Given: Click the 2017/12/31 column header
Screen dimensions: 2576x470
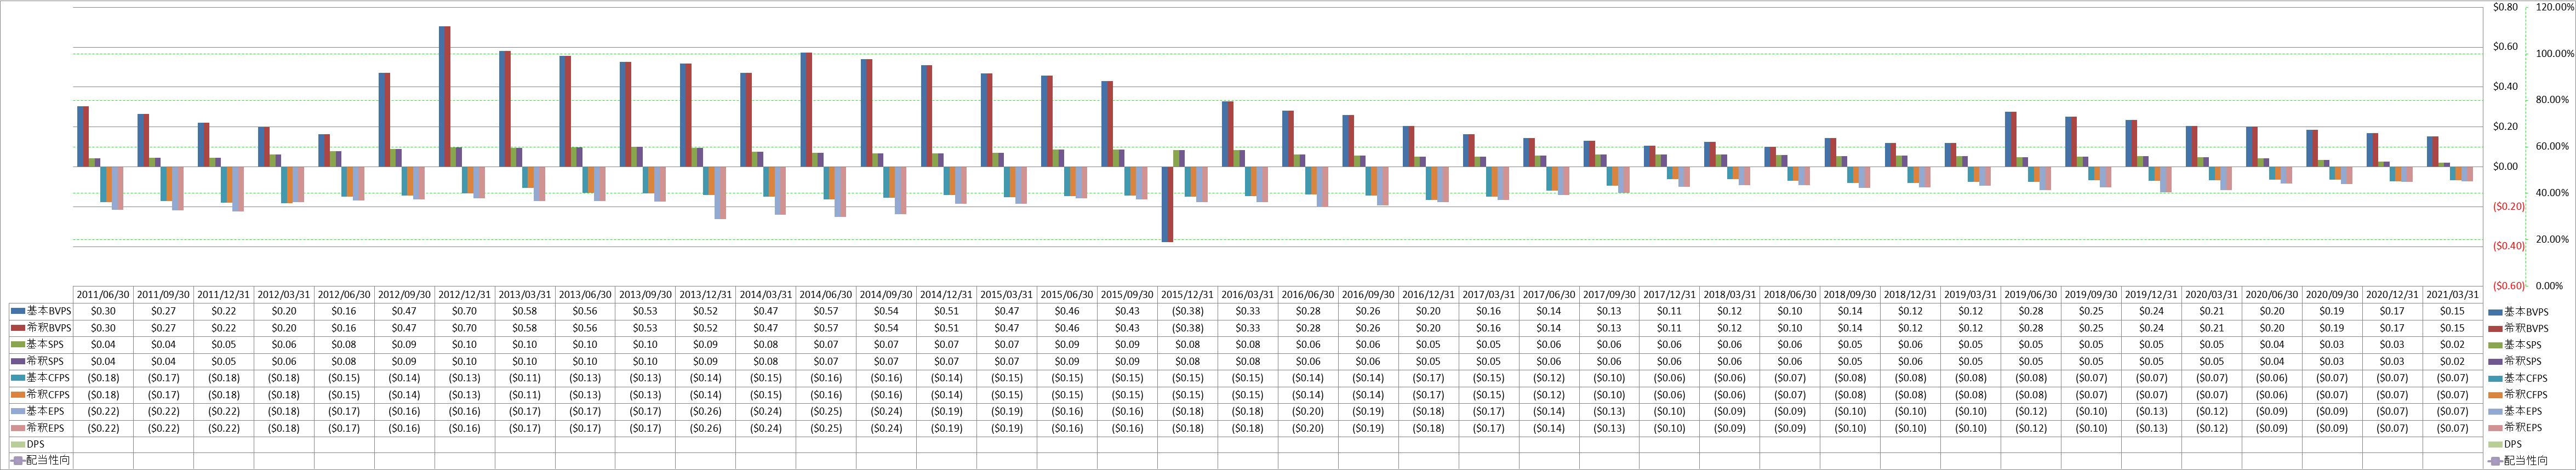Looking at the screenshot, I should coord(1670,295).
